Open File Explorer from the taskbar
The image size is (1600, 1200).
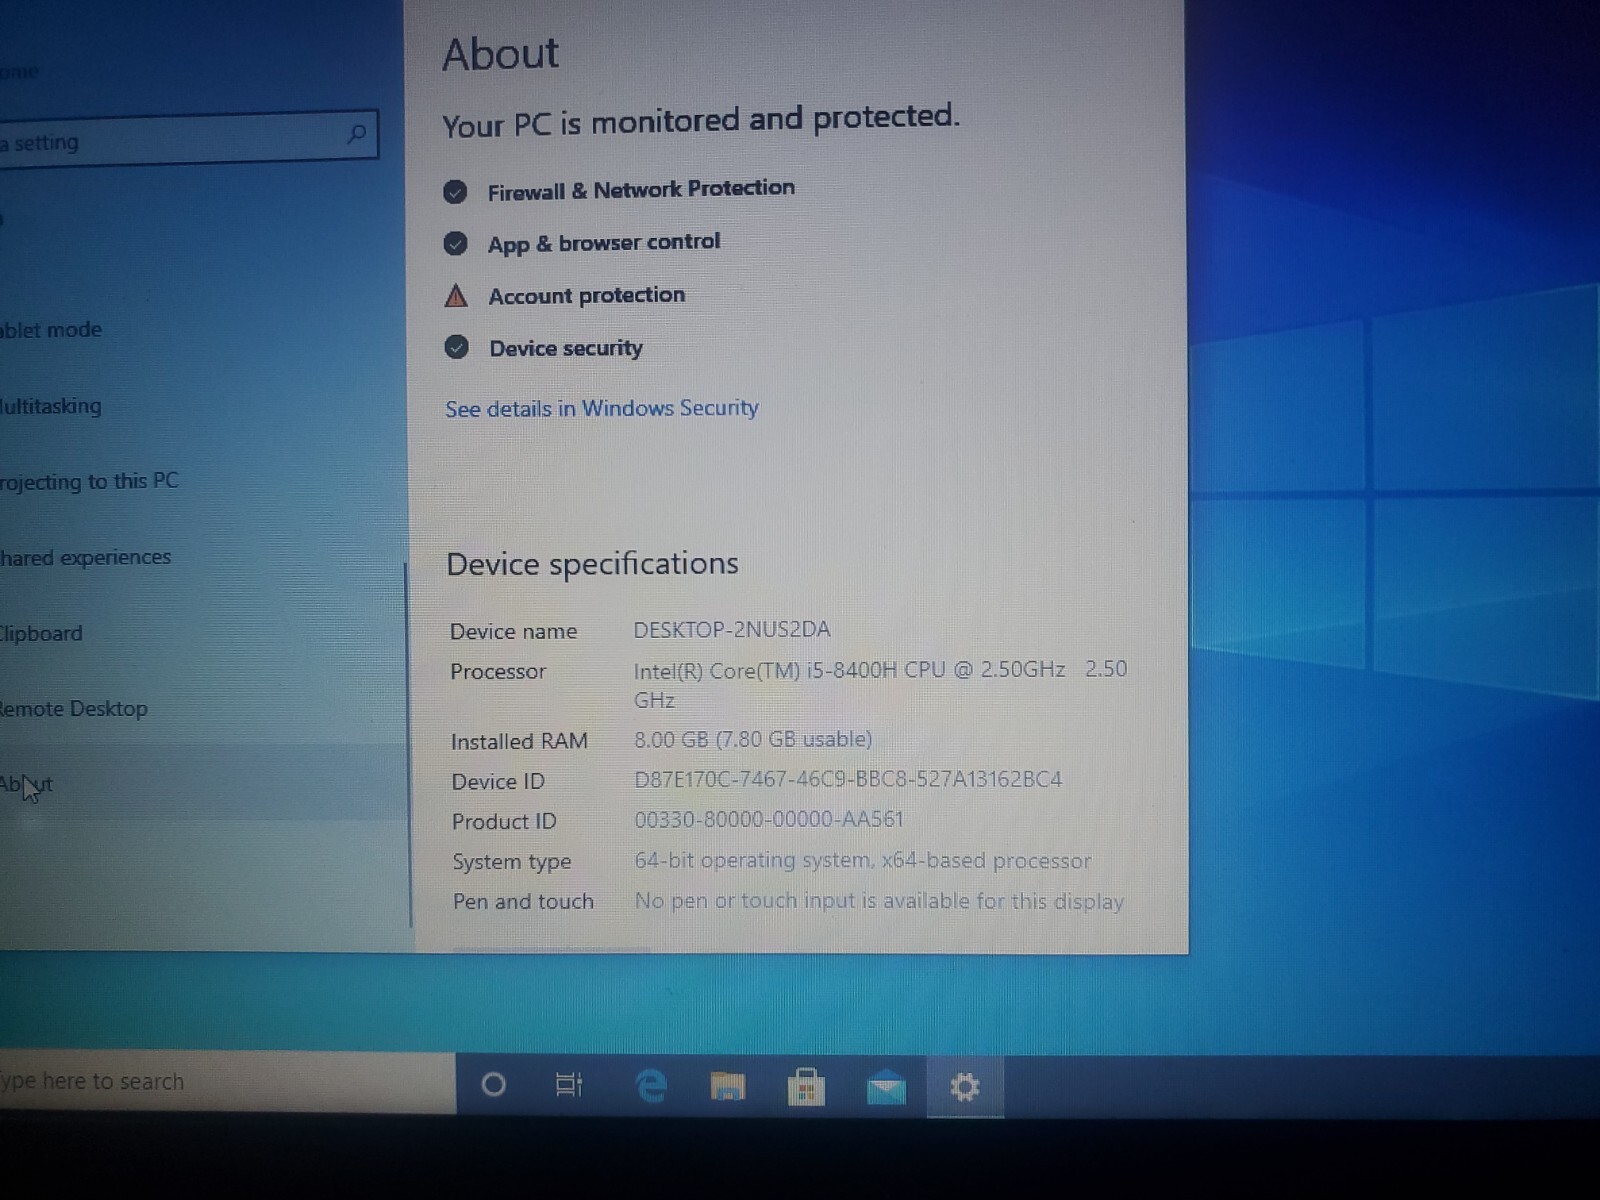pyautogui.click(x=728, y=1086)
